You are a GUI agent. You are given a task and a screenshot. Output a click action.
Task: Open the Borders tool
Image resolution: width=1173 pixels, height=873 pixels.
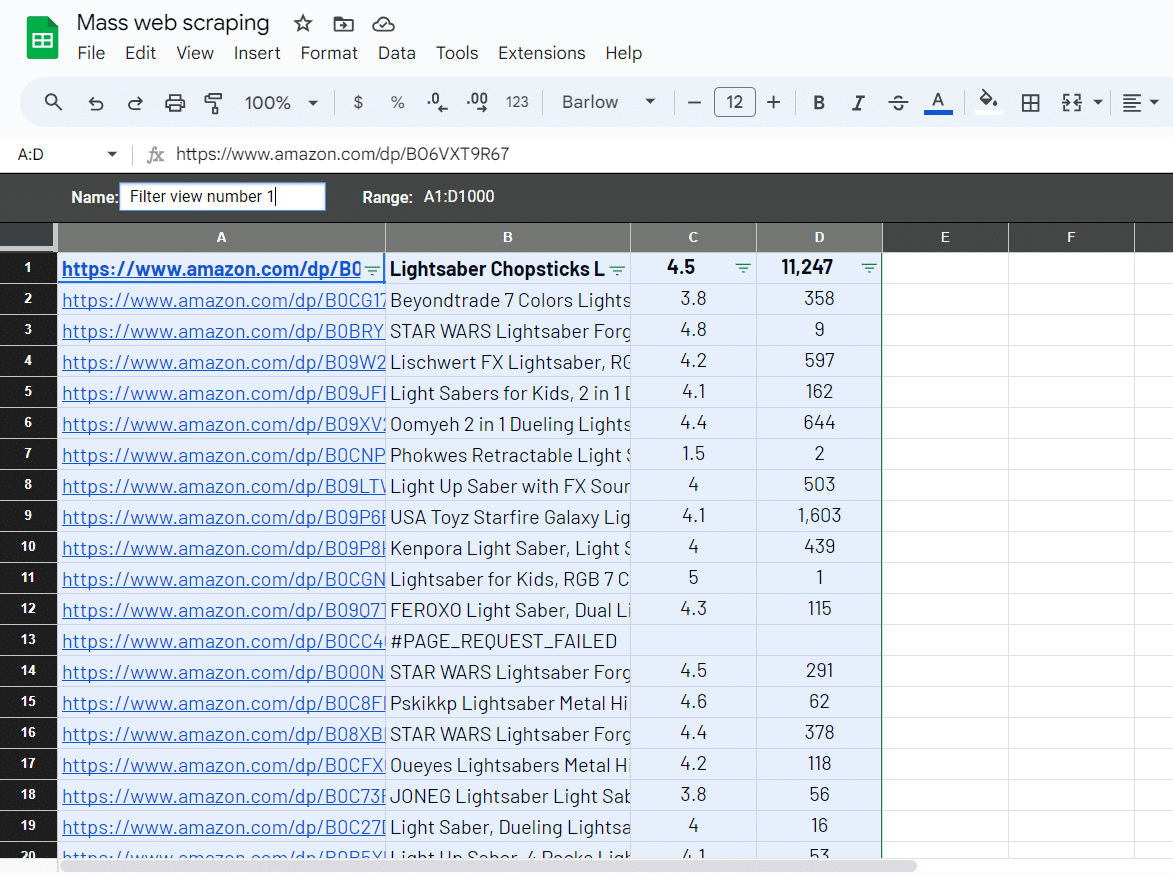(1030, 103)
